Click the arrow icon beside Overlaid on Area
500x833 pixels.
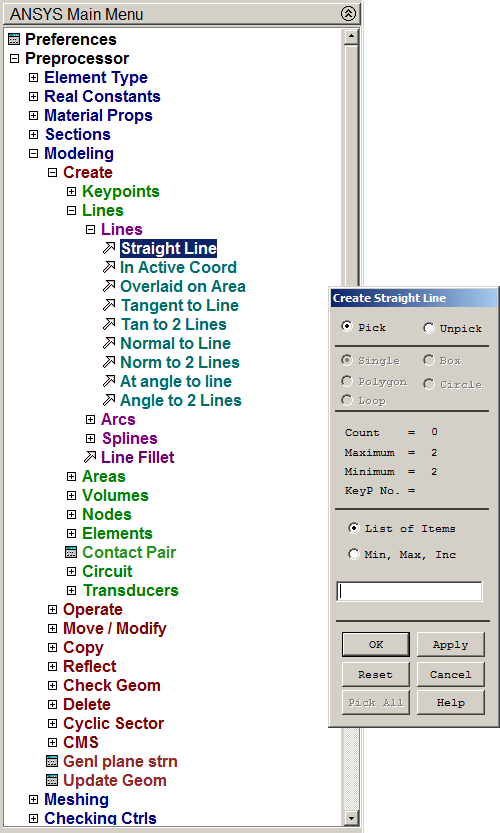[109, 286]
